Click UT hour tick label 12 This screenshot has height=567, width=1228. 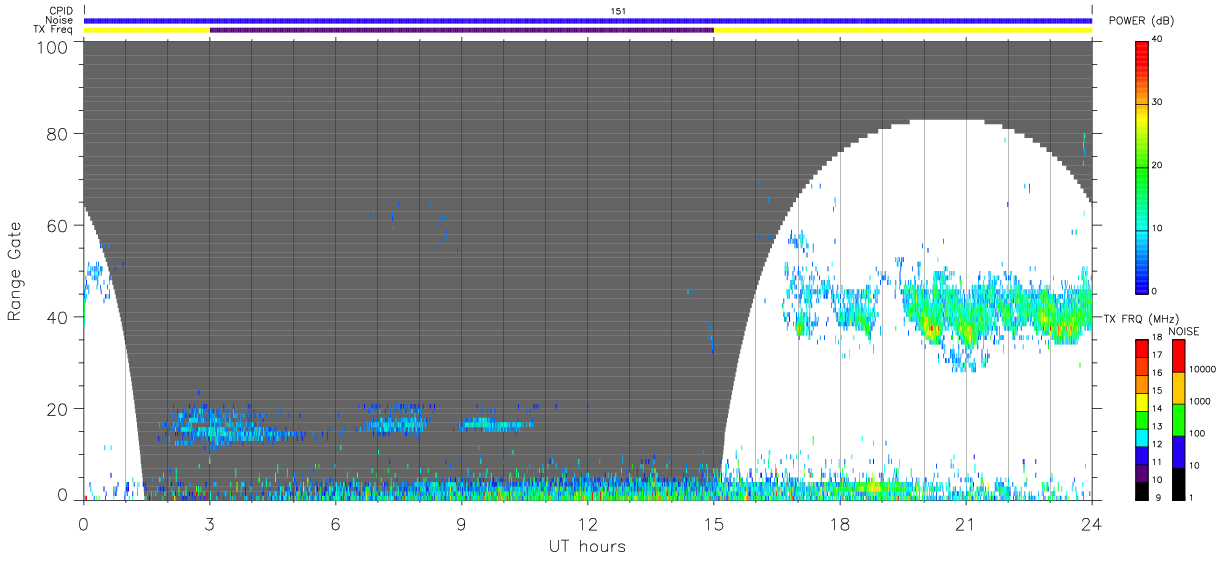click(x=588, y=523)
